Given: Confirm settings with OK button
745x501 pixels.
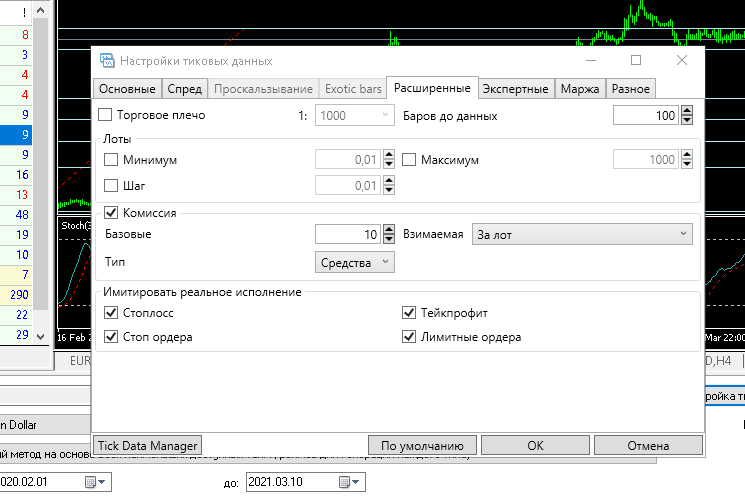Looking at the screenshot, I should [535, 445].
